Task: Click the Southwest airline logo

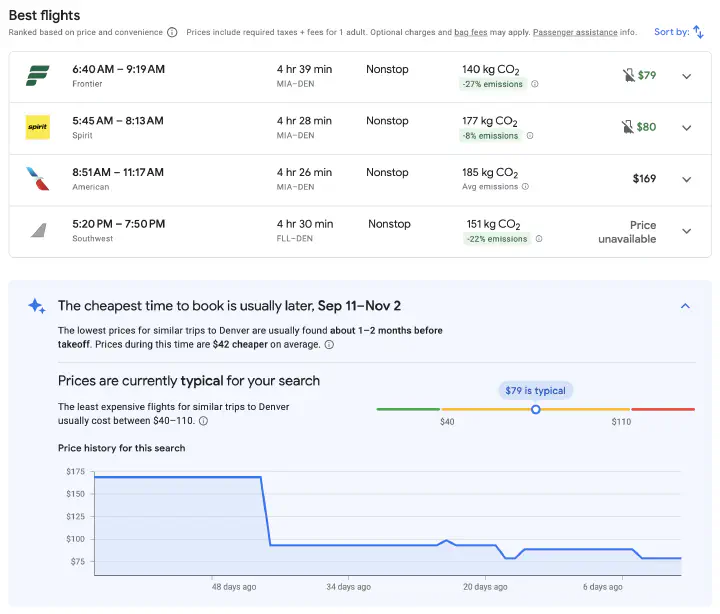Action: coord(38,230)
